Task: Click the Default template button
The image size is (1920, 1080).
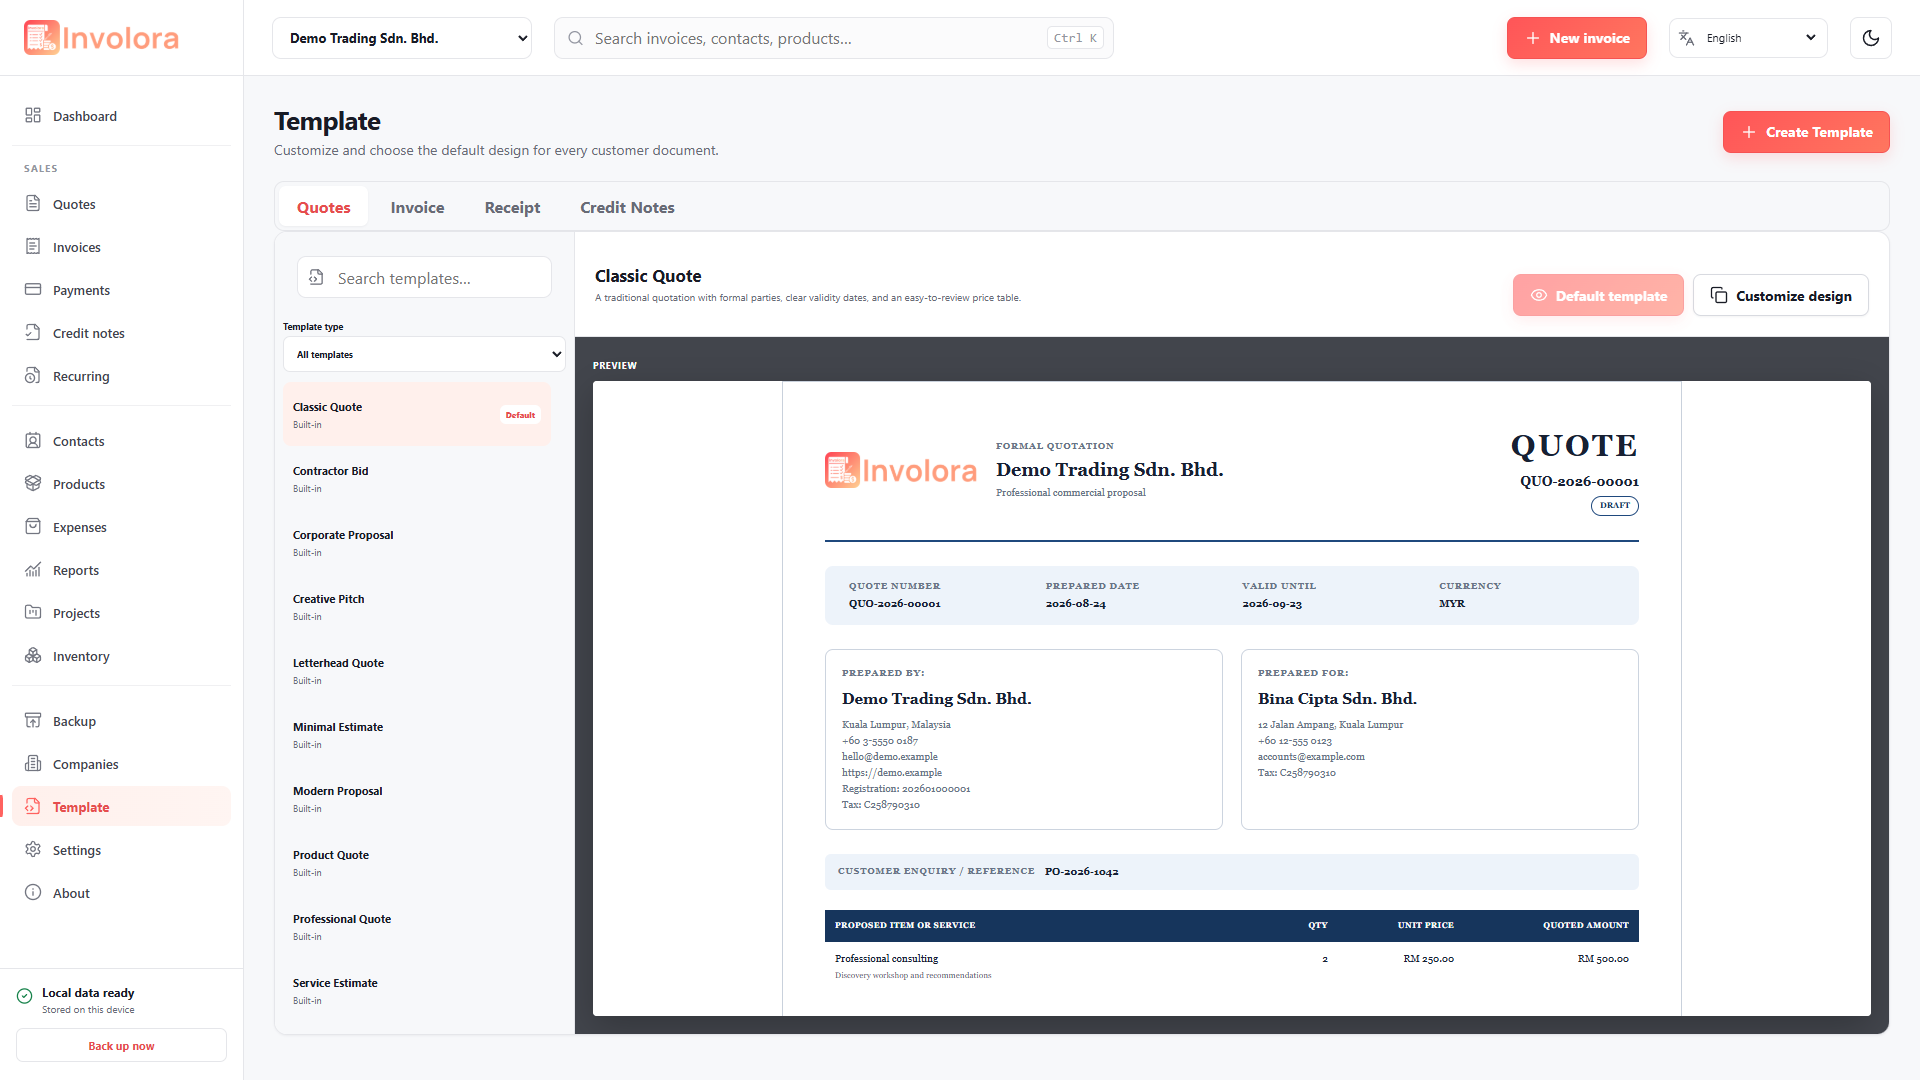Action: click(1598, 295)
